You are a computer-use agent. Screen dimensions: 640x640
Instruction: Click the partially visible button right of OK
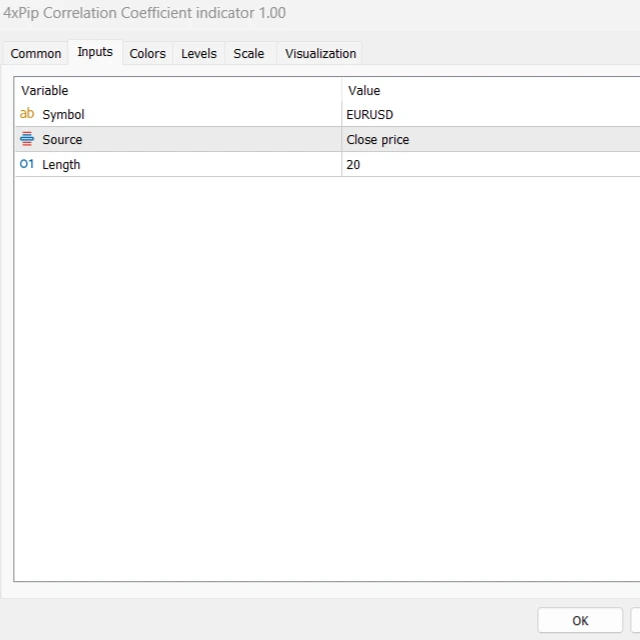coord(635,620)
